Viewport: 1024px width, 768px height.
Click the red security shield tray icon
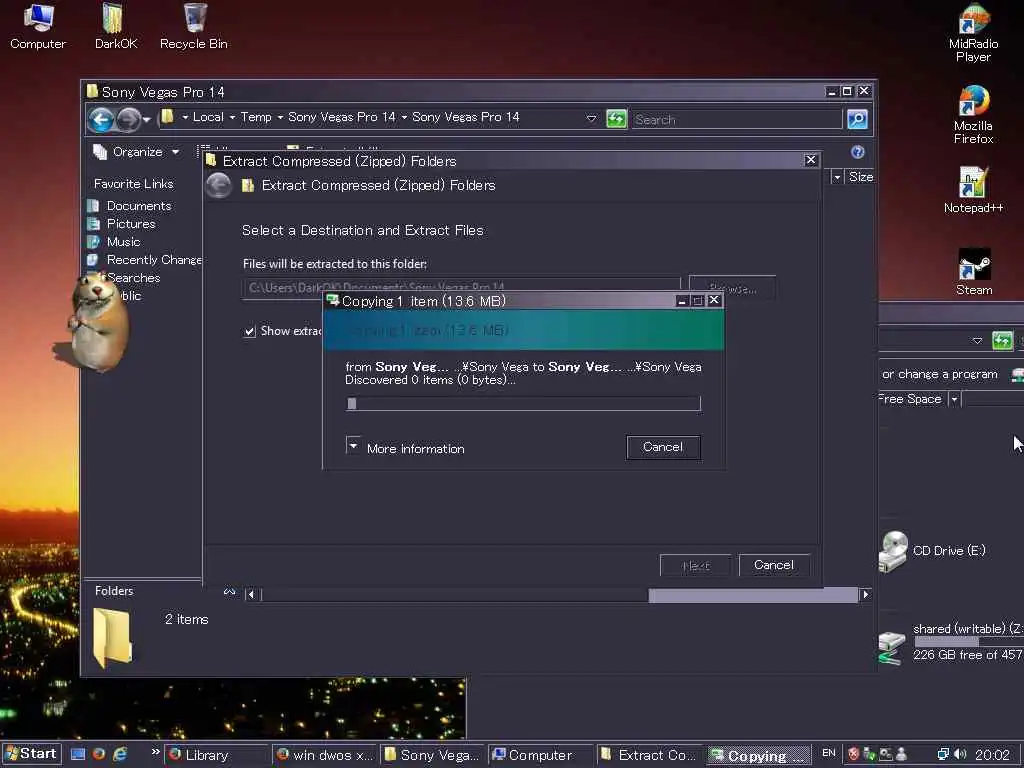coord(853,754)
